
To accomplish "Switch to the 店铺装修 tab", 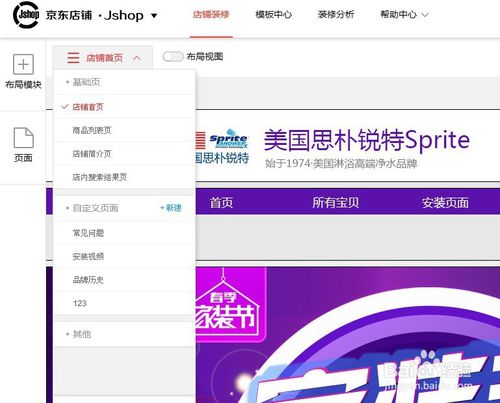I will [211, 15].
